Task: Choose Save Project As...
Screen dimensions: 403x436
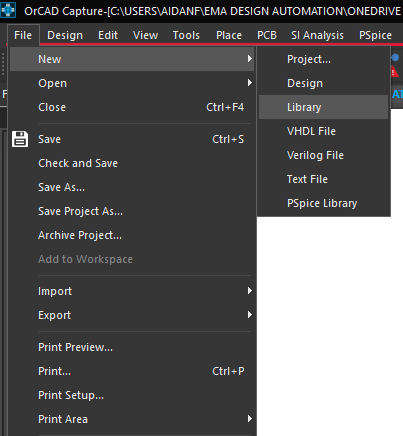Action: 132,211
